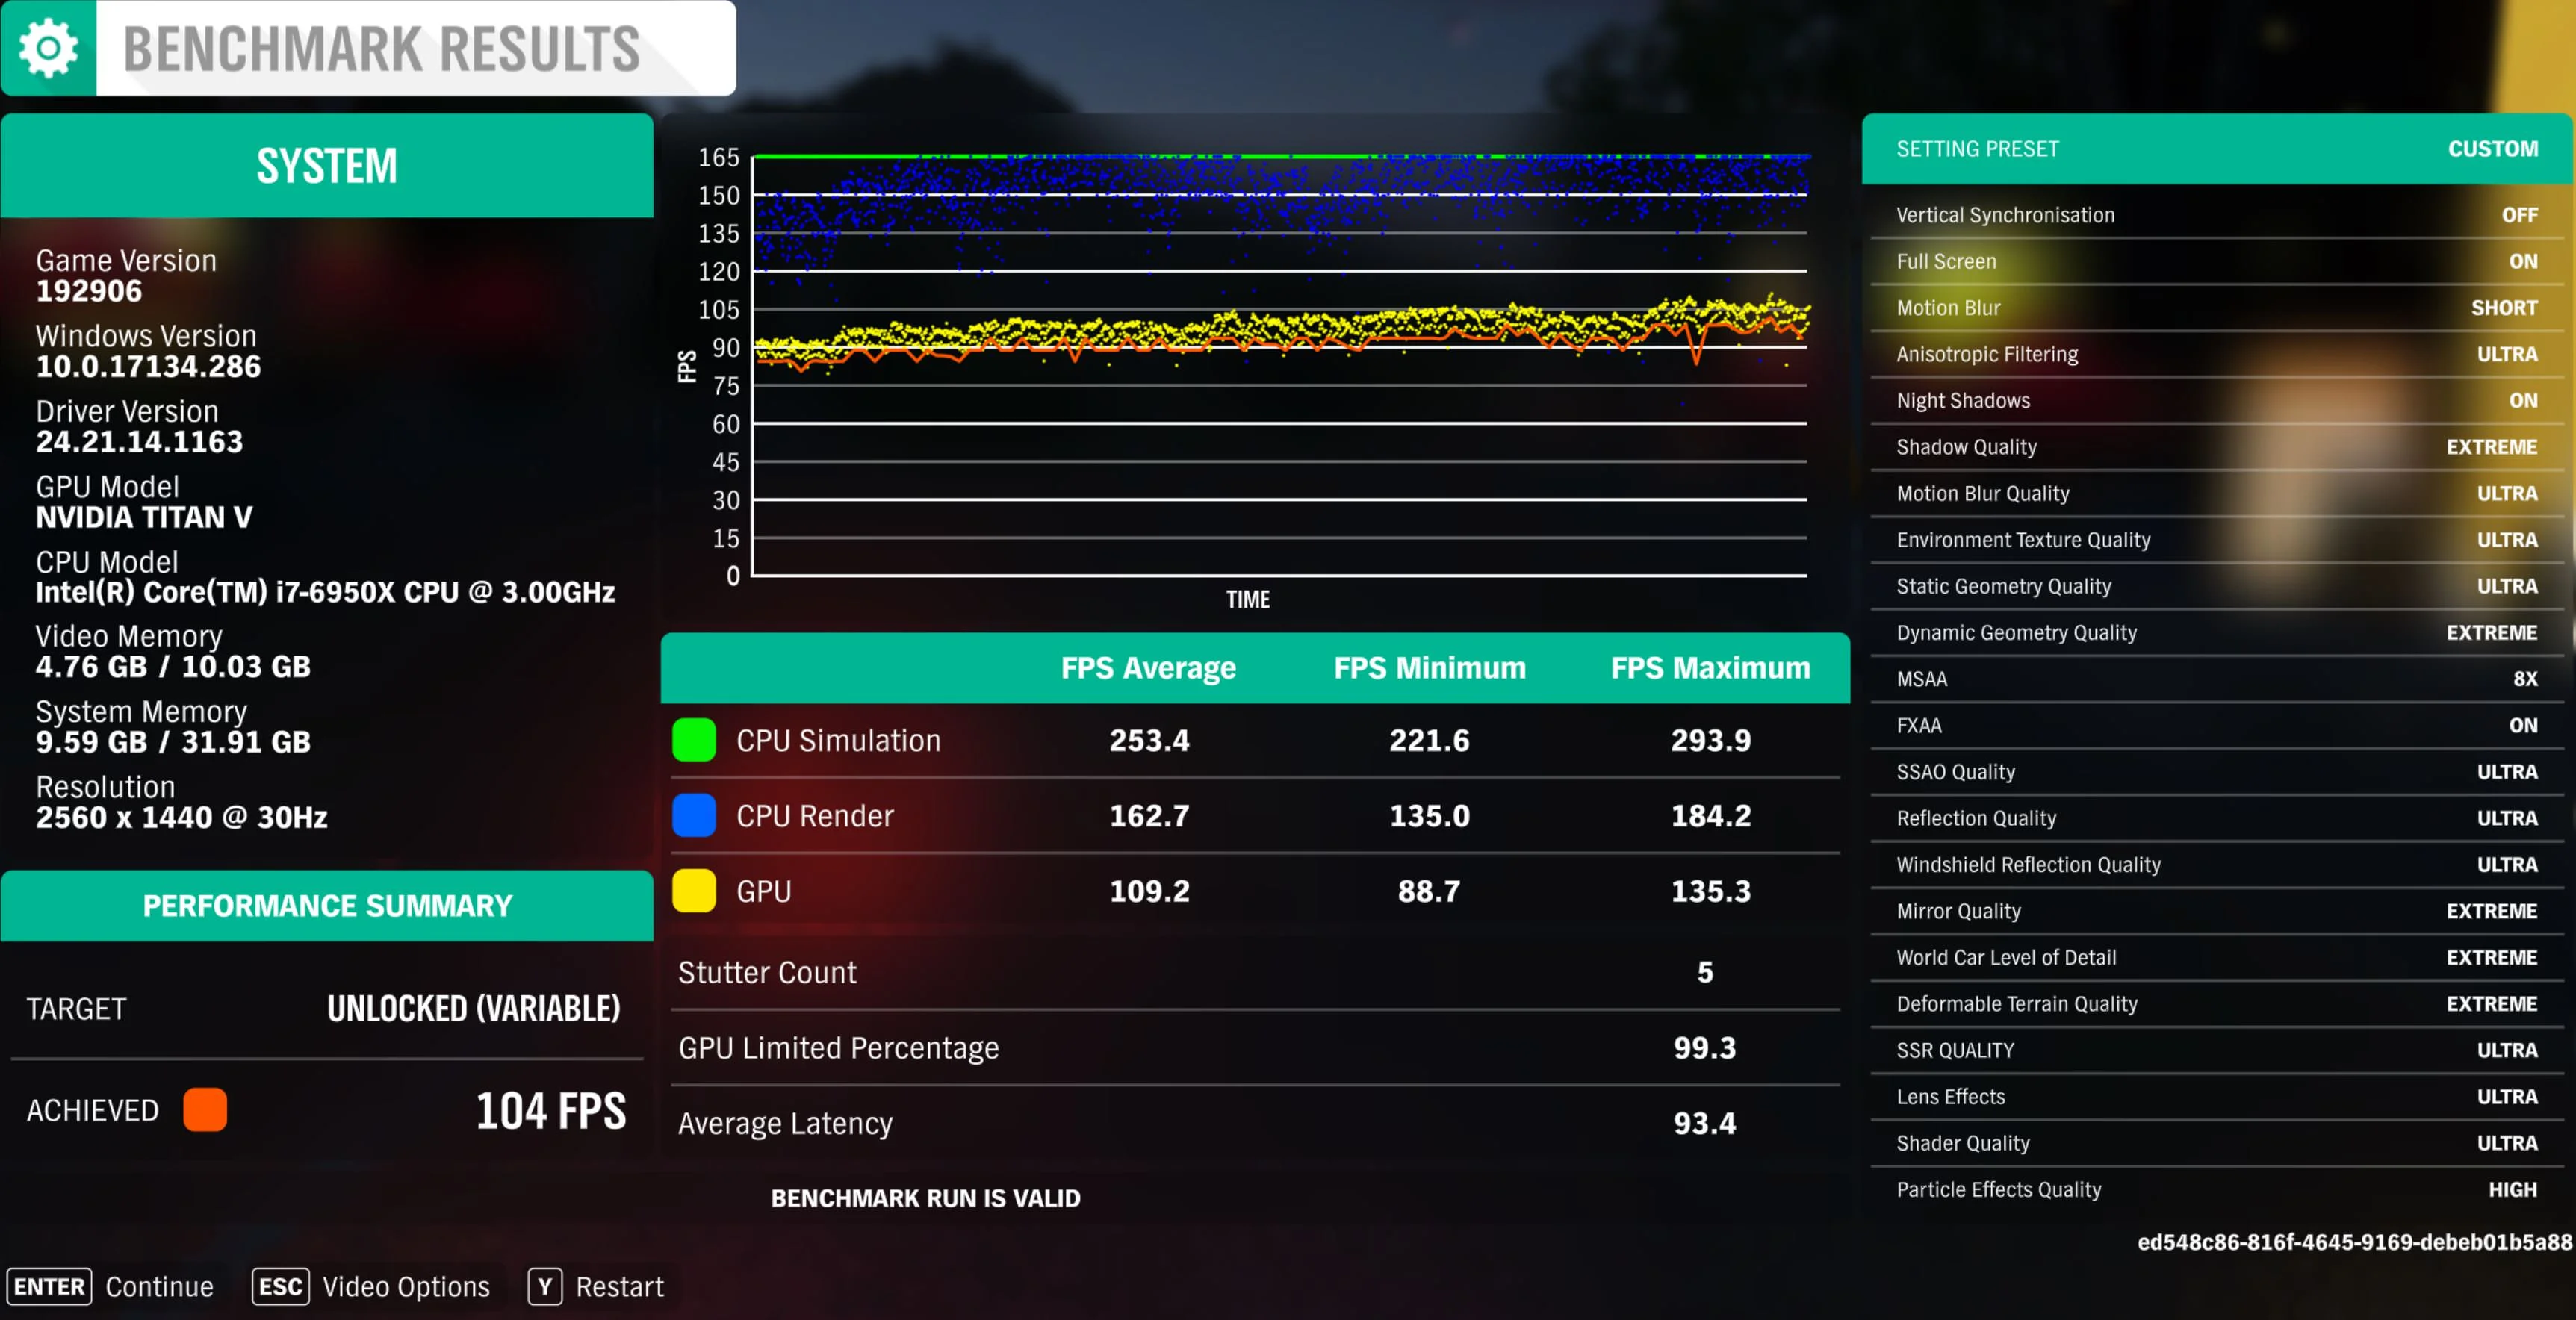2576x1320 pixels.
Task: Select the System panel header
Action: pos(327,165)
